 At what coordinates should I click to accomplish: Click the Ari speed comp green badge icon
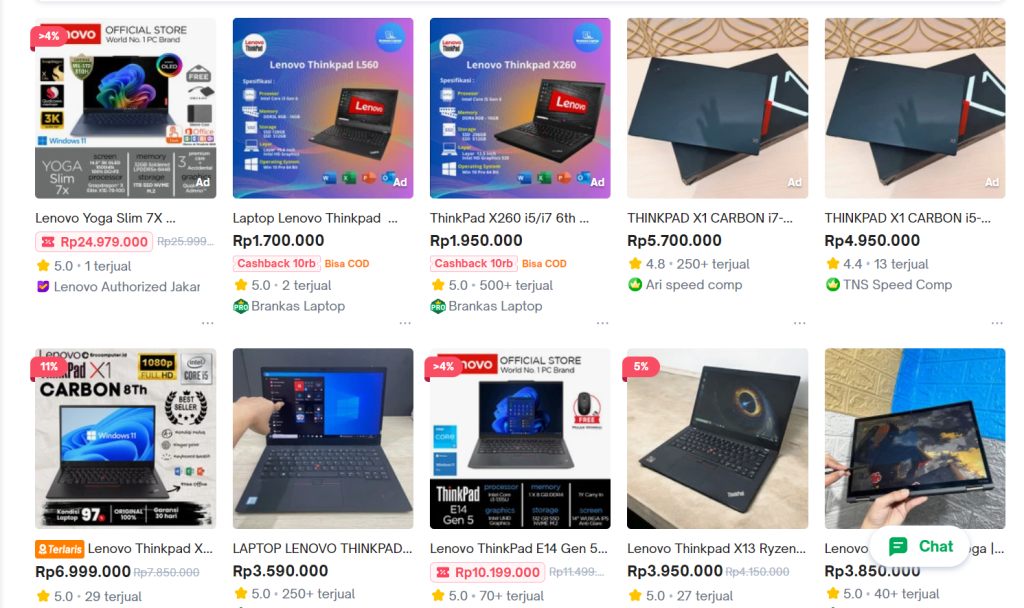[635, 285]
